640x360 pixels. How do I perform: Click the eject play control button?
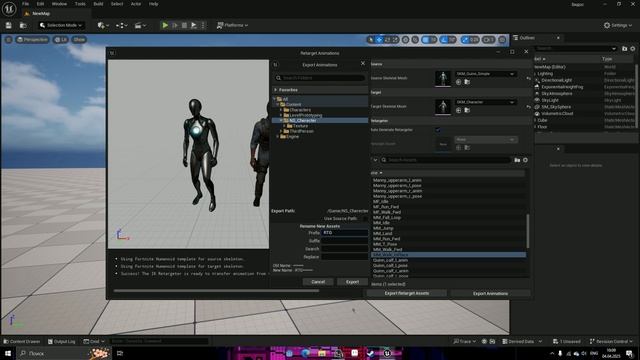coord(194,25)
